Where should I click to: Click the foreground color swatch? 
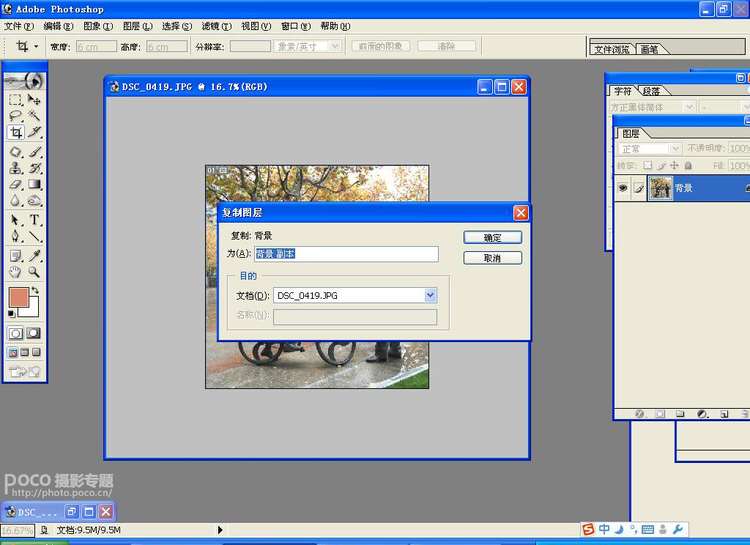click(19, 298)
